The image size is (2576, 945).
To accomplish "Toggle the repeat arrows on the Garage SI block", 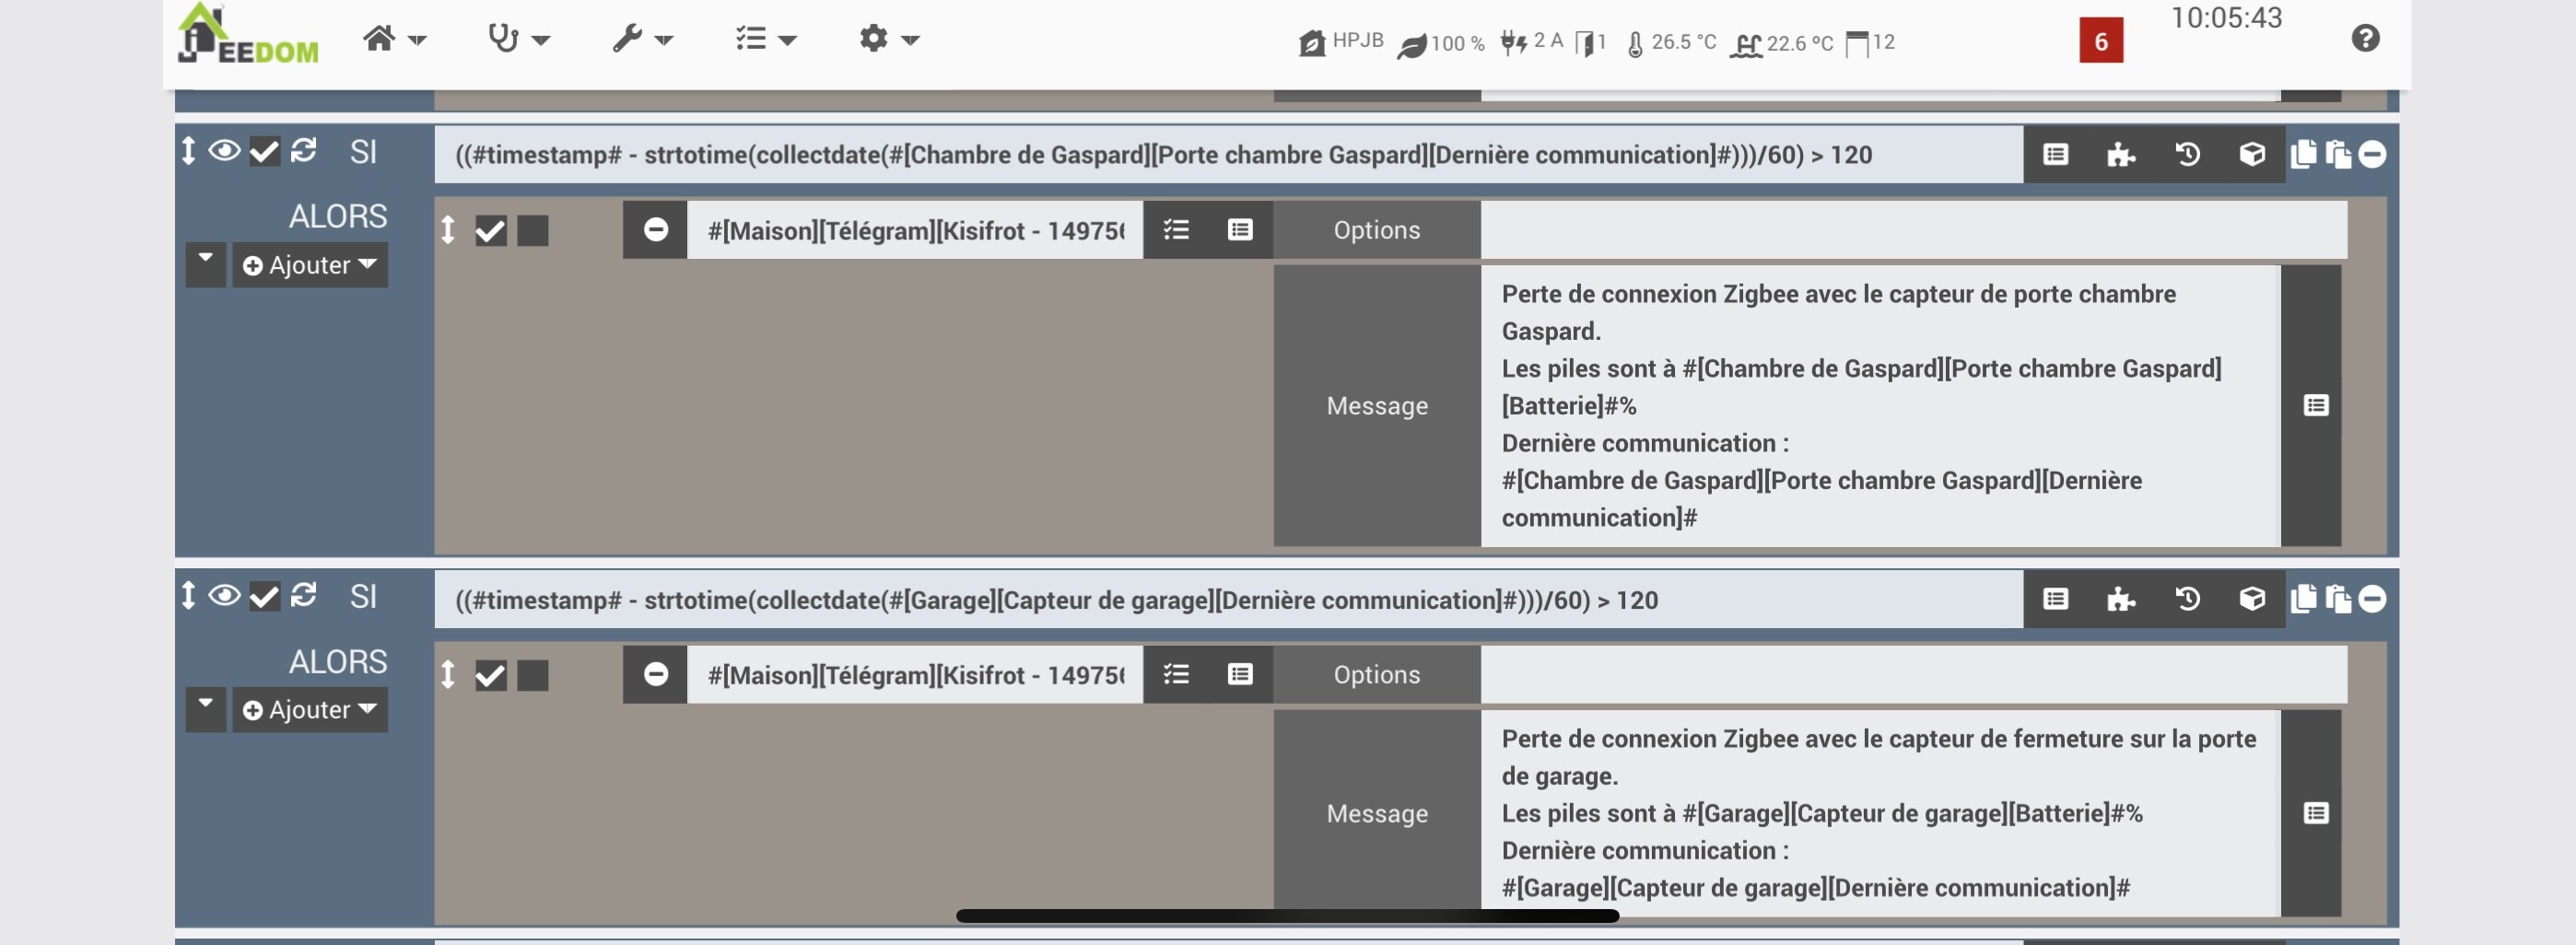I will click(304, 596).
